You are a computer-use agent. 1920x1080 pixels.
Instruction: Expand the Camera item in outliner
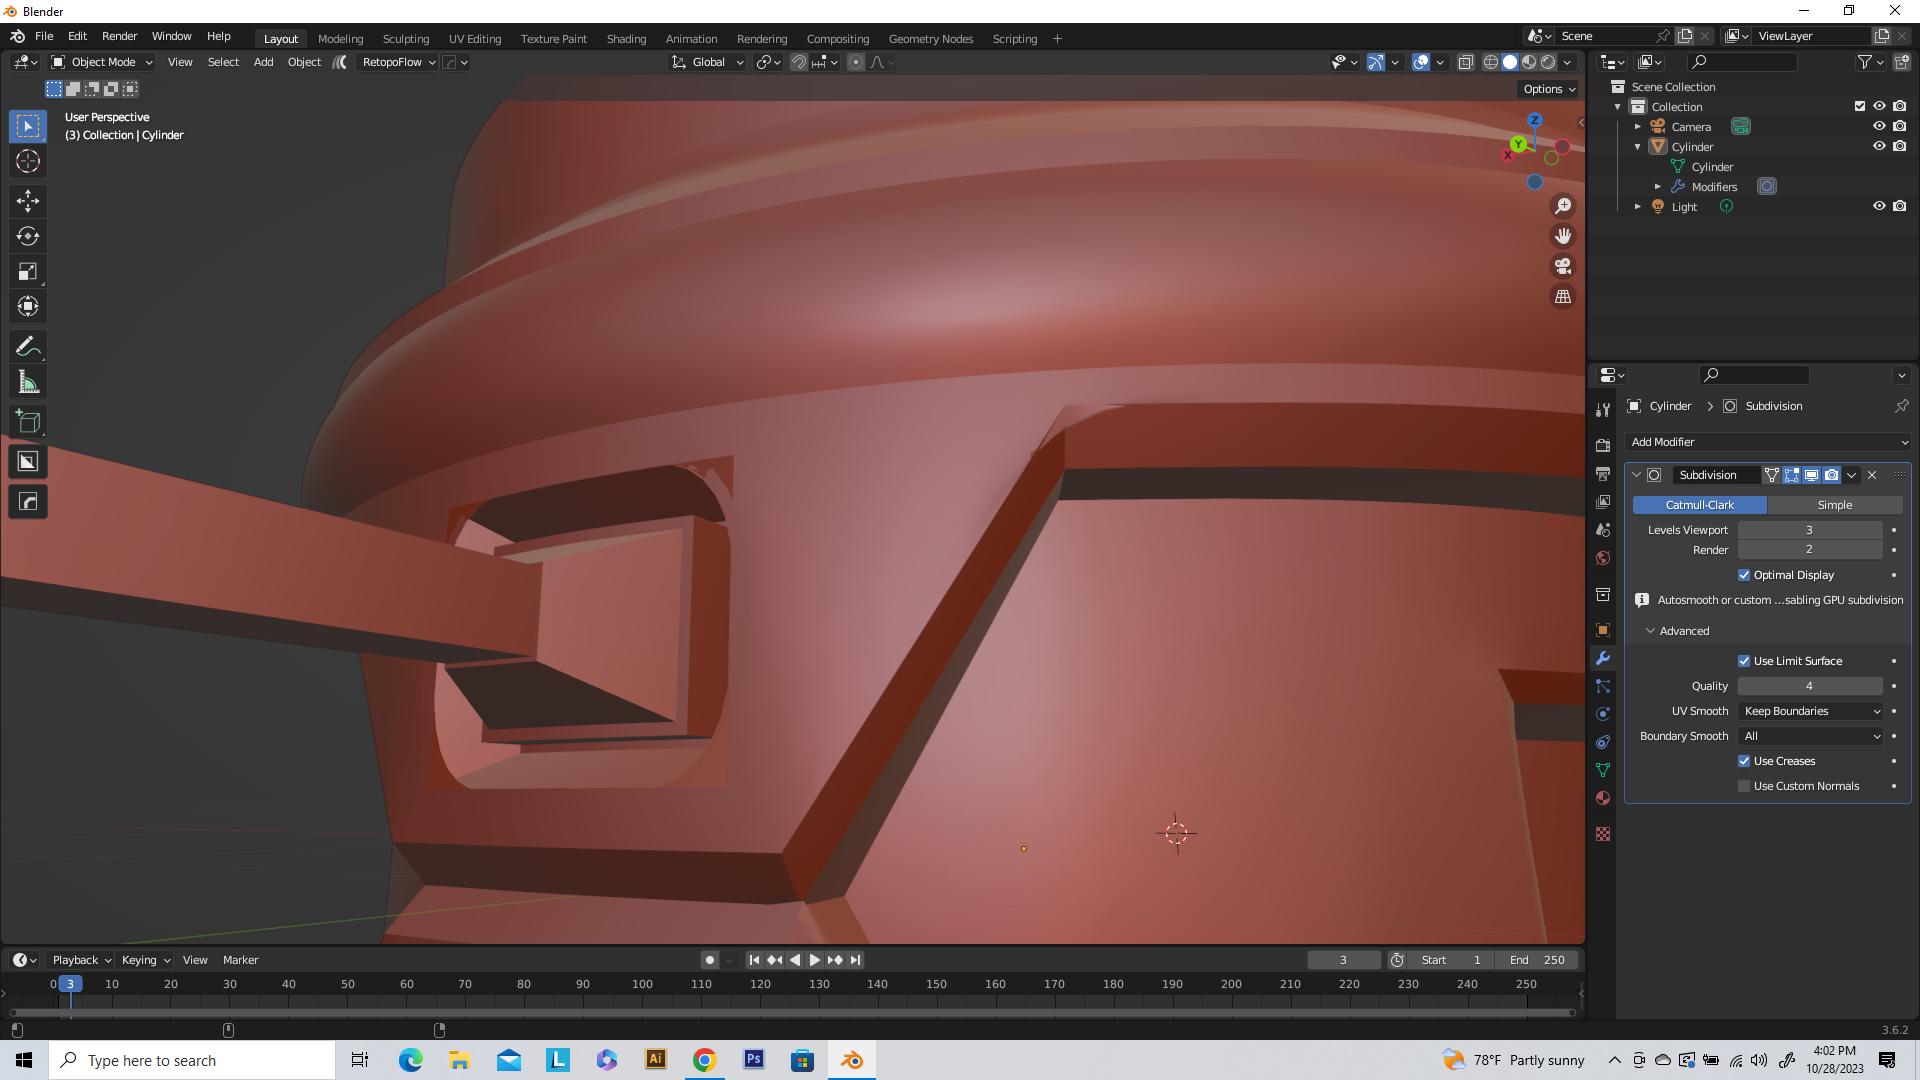click(1638, 127)
